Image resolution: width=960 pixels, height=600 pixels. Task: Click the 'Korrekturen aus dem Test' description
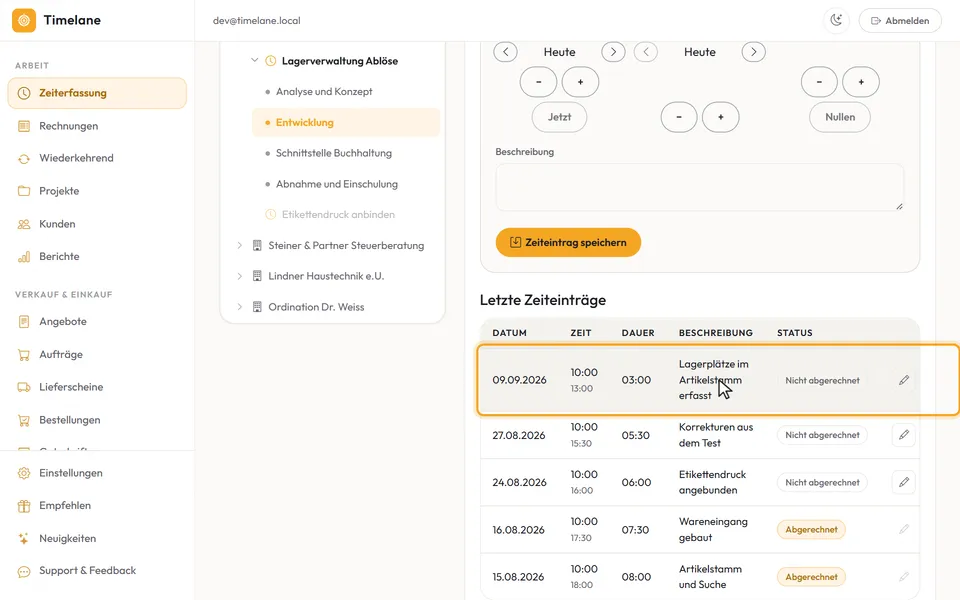point(716,435)
